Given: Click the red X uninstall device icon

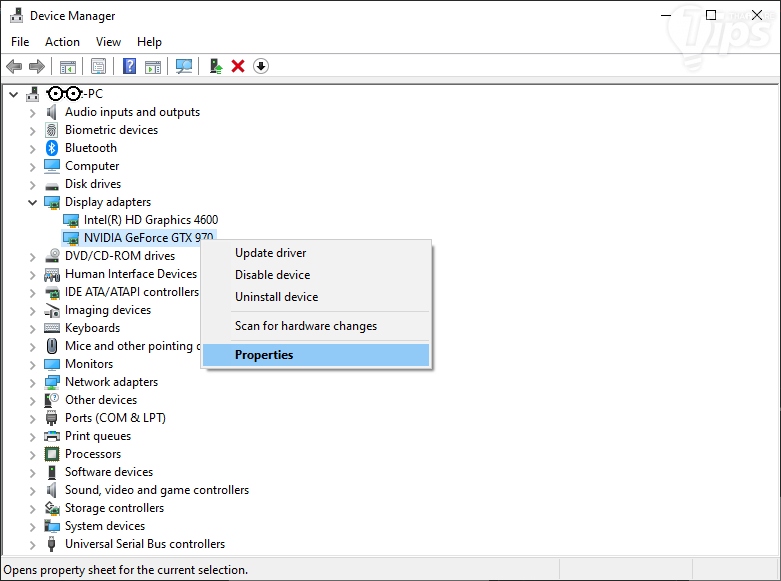Looking at the screenshot, I should tap(238, 66).
